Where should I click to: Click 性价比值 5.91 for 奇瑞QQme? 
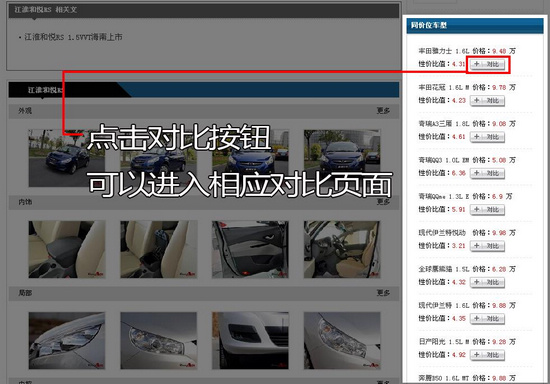458,210
